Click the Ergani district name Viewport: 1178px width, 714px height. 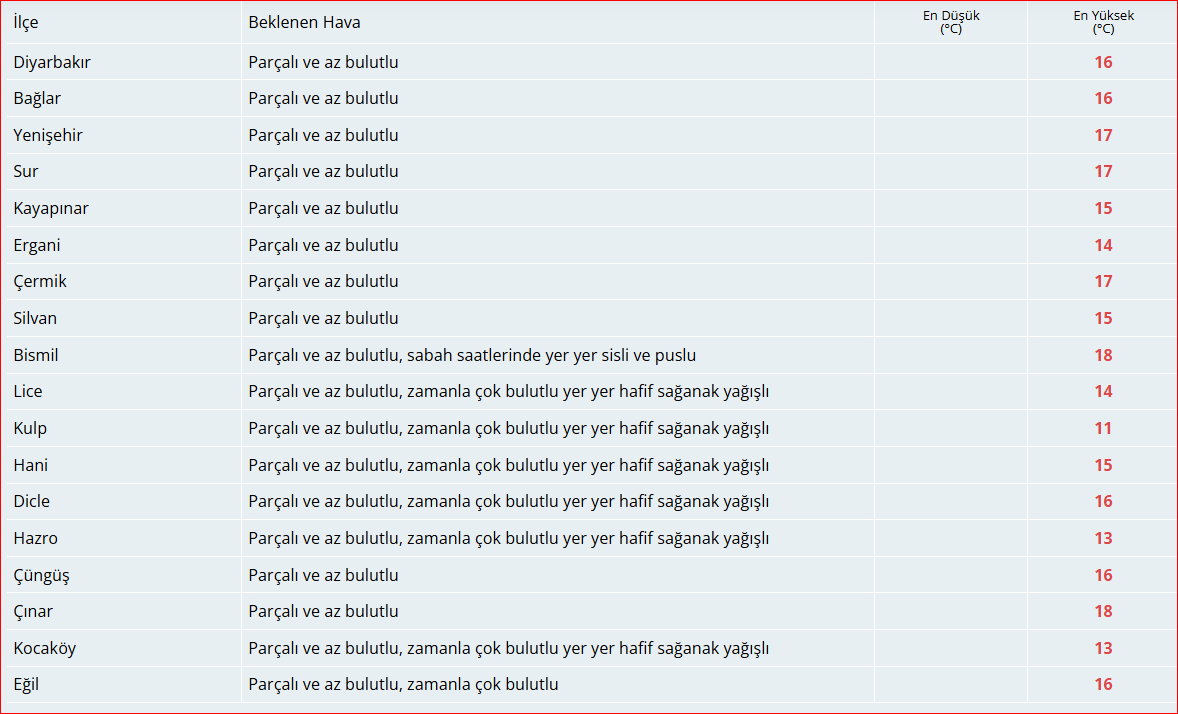[37, 245]
